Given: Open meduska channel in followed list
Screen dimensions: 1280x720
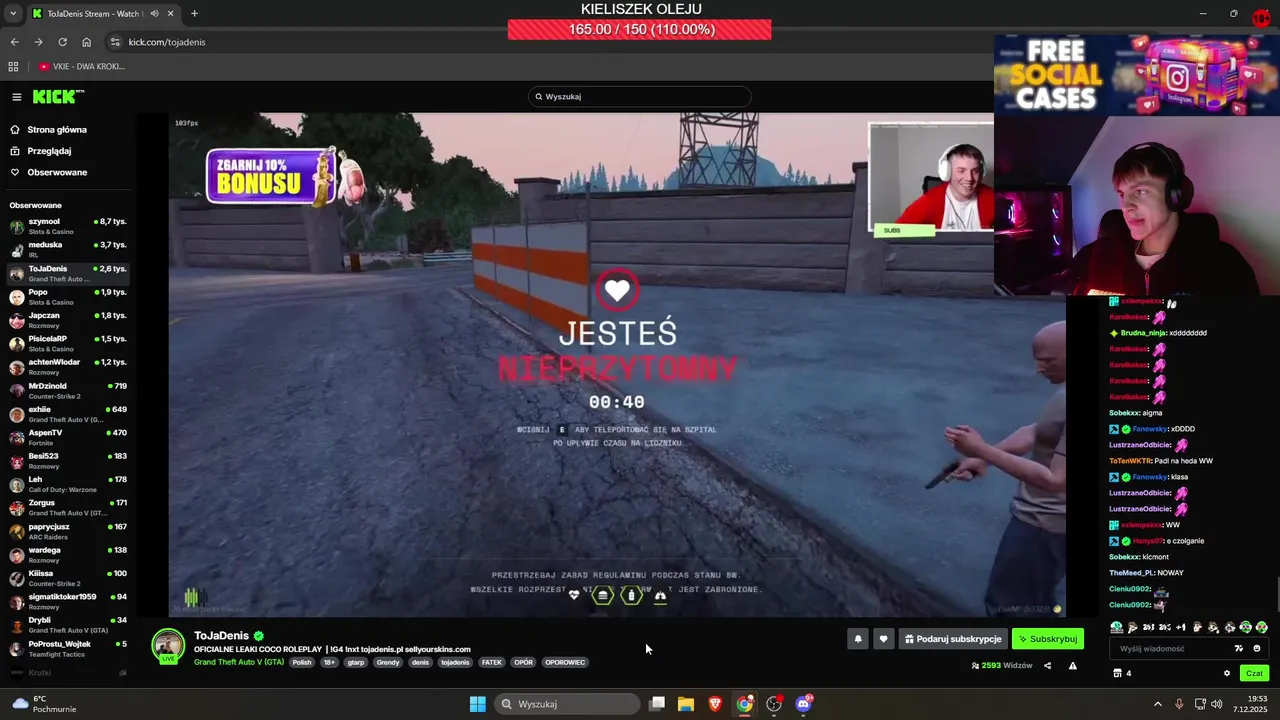Looking at the screenshot, I should 68,249.
